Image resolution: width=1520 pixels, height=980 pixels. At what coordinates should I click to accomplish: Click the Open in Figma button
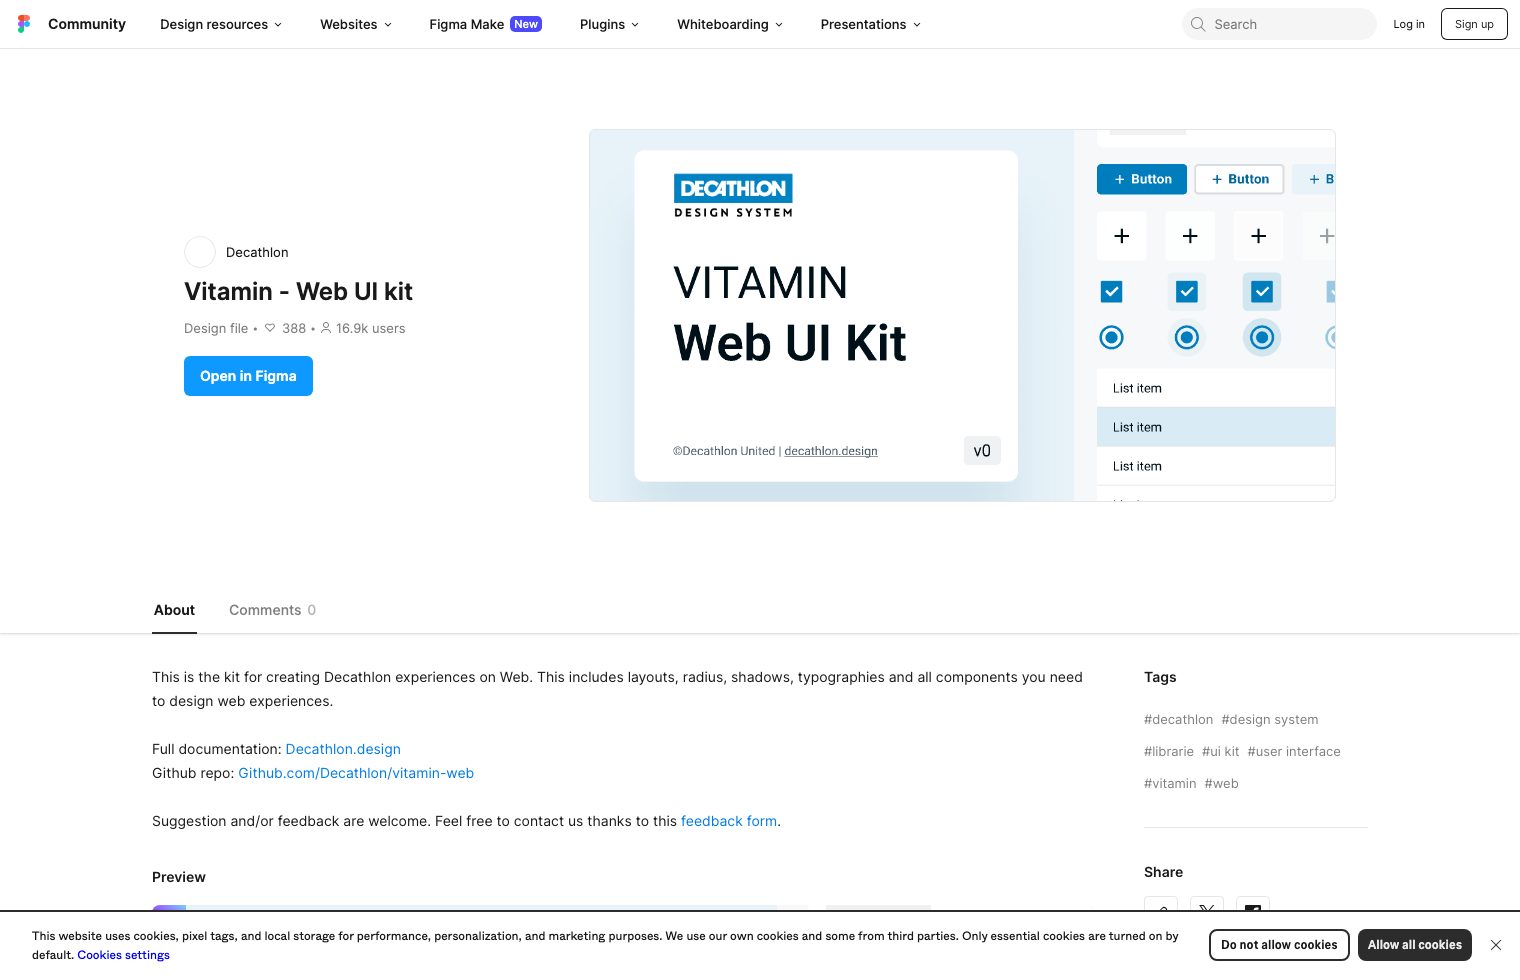click(248, 376)
